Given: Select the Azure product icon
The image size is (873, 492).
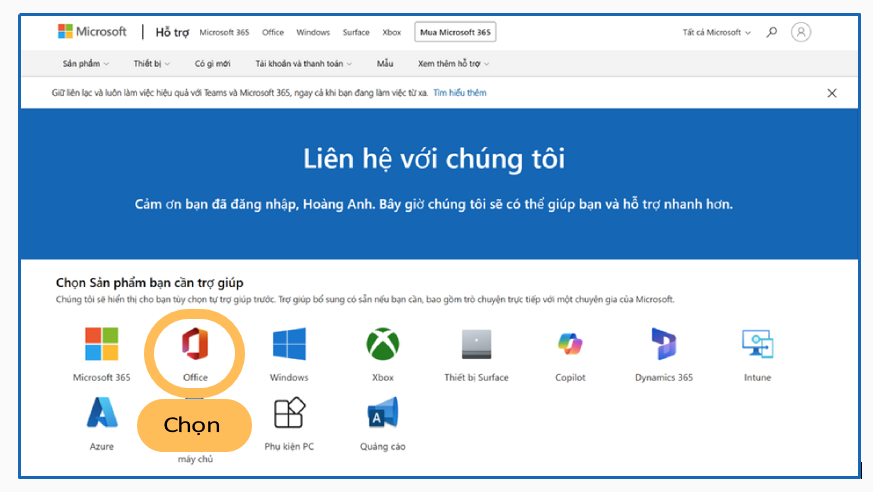Looking at the screenshot, I should click(x=101, y=412).
